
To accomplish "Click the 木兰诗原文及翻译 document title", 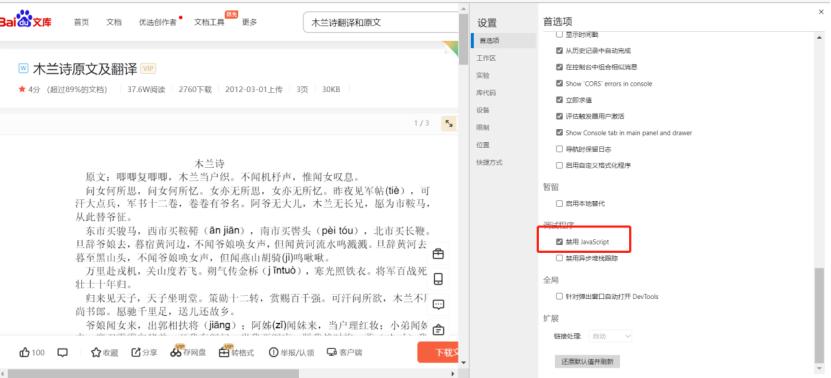I will point(85,69).
